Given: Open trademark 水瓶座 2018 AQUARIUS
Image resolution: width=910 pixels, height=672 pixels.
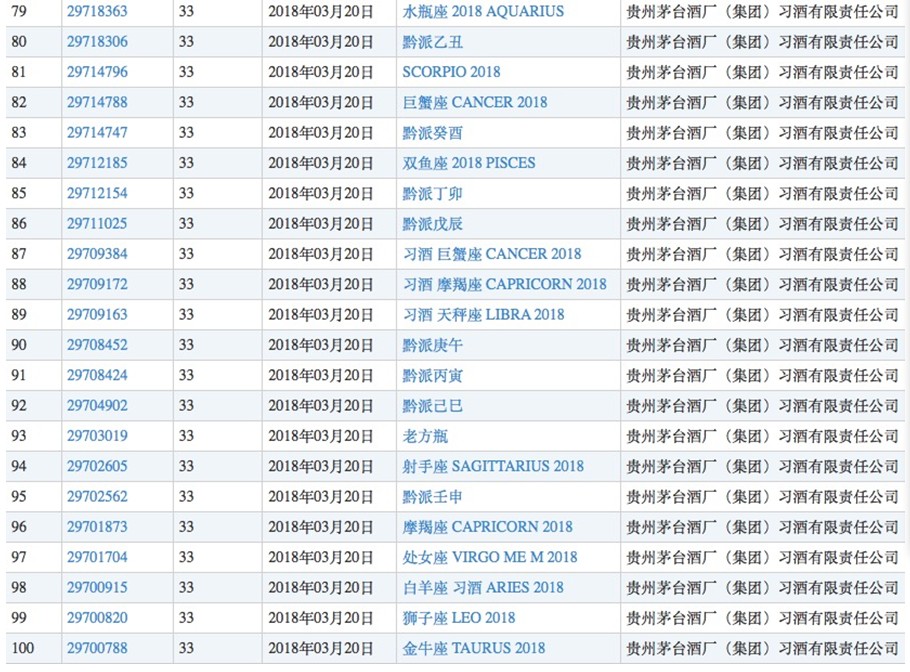Looking at the screenshot, I should tap(483, 11).
